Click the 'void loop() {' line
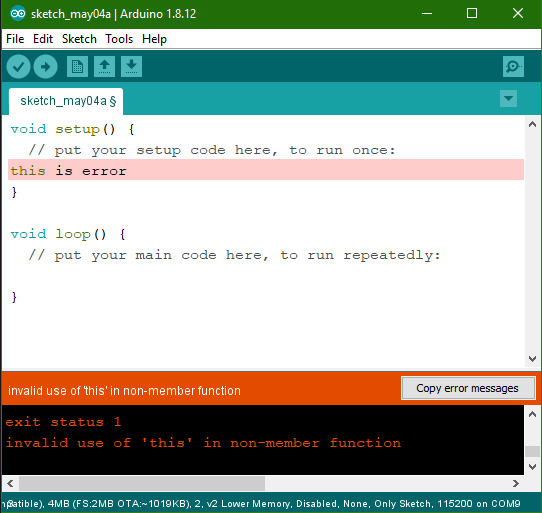The height and width of the screenshot is (513, 542). [68, 234]
